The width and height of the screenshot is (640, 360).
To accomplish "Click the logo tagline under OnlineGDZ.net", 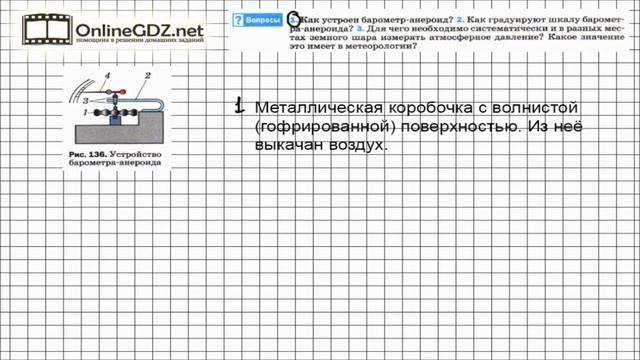I will [140, 40].
